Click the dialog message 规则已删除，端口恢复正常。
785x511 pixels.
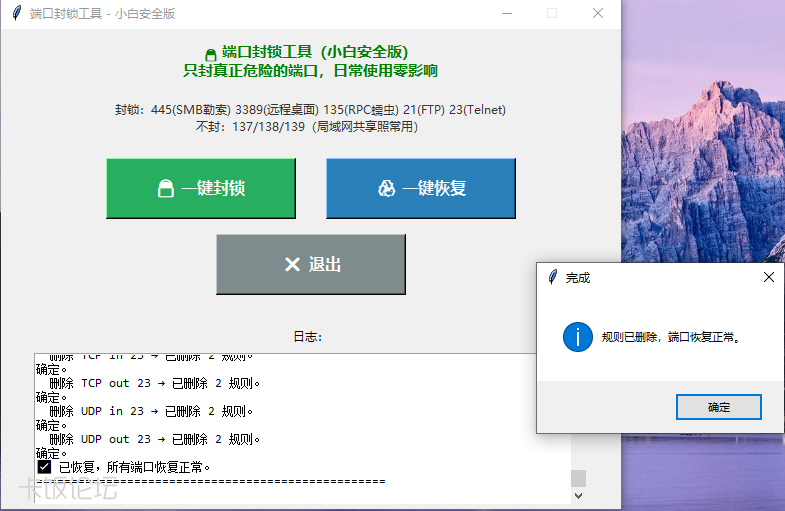(671, 337)
